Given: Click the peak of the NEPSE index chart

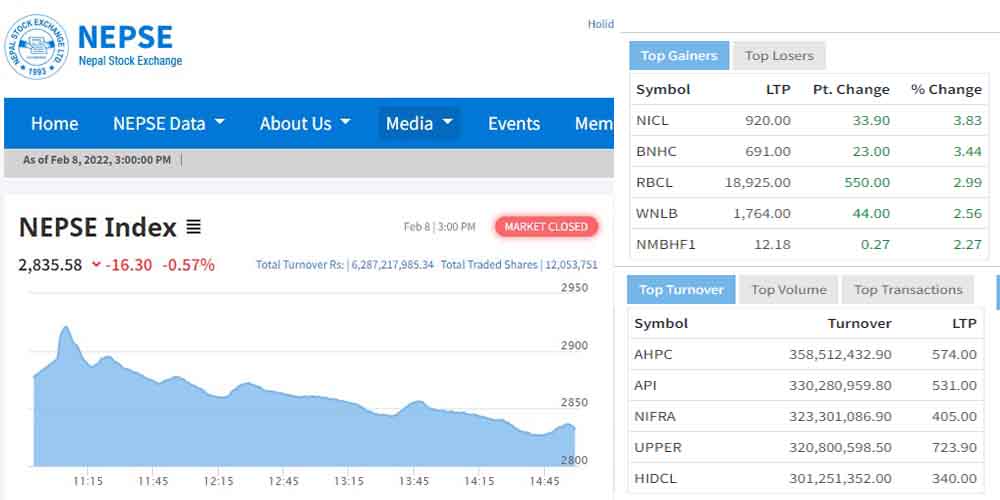Looking at the screenshot, I should (66, 327).
